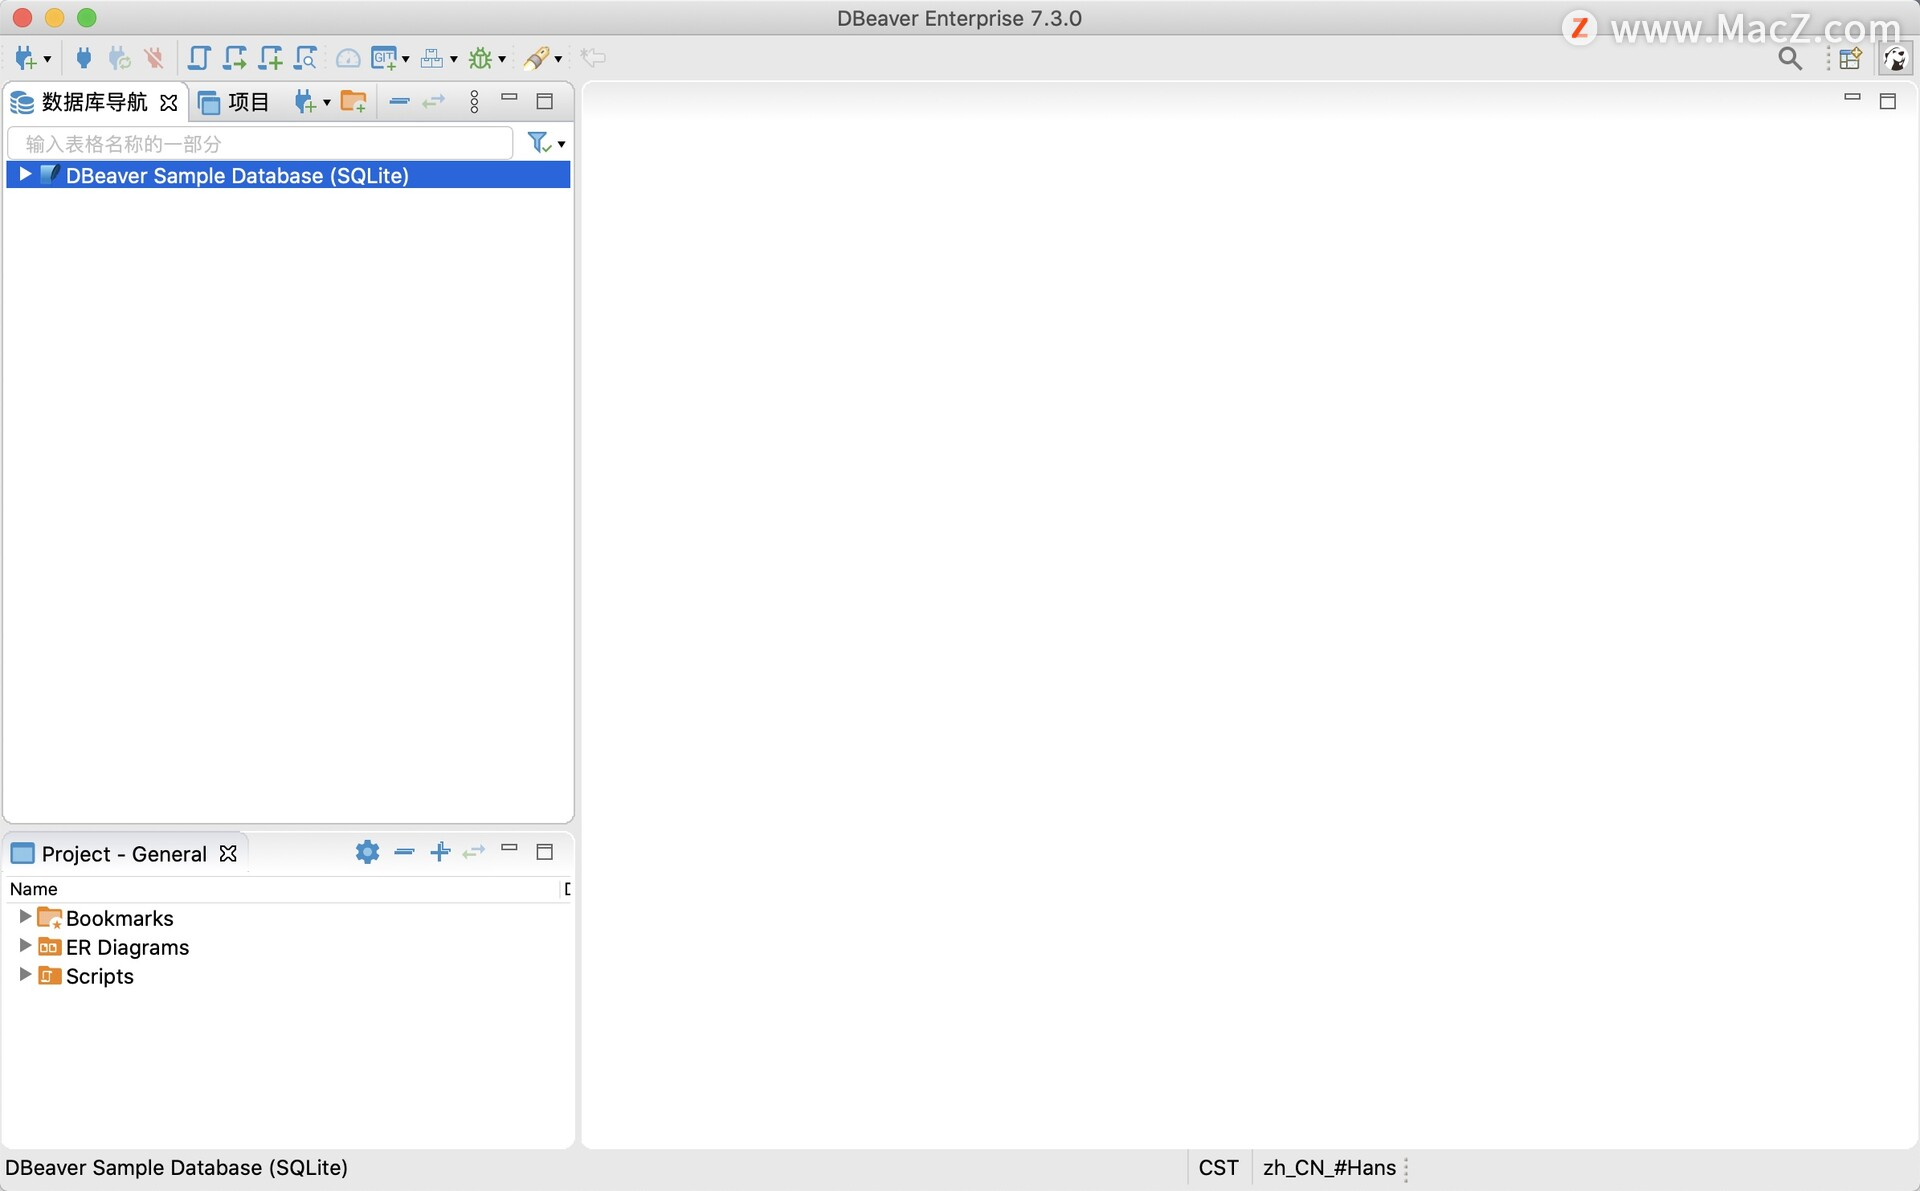Open the navigator filter dropdown arrow
Image resolution: width=1920 pixels, height=1191 pixels.
[561, 145]
